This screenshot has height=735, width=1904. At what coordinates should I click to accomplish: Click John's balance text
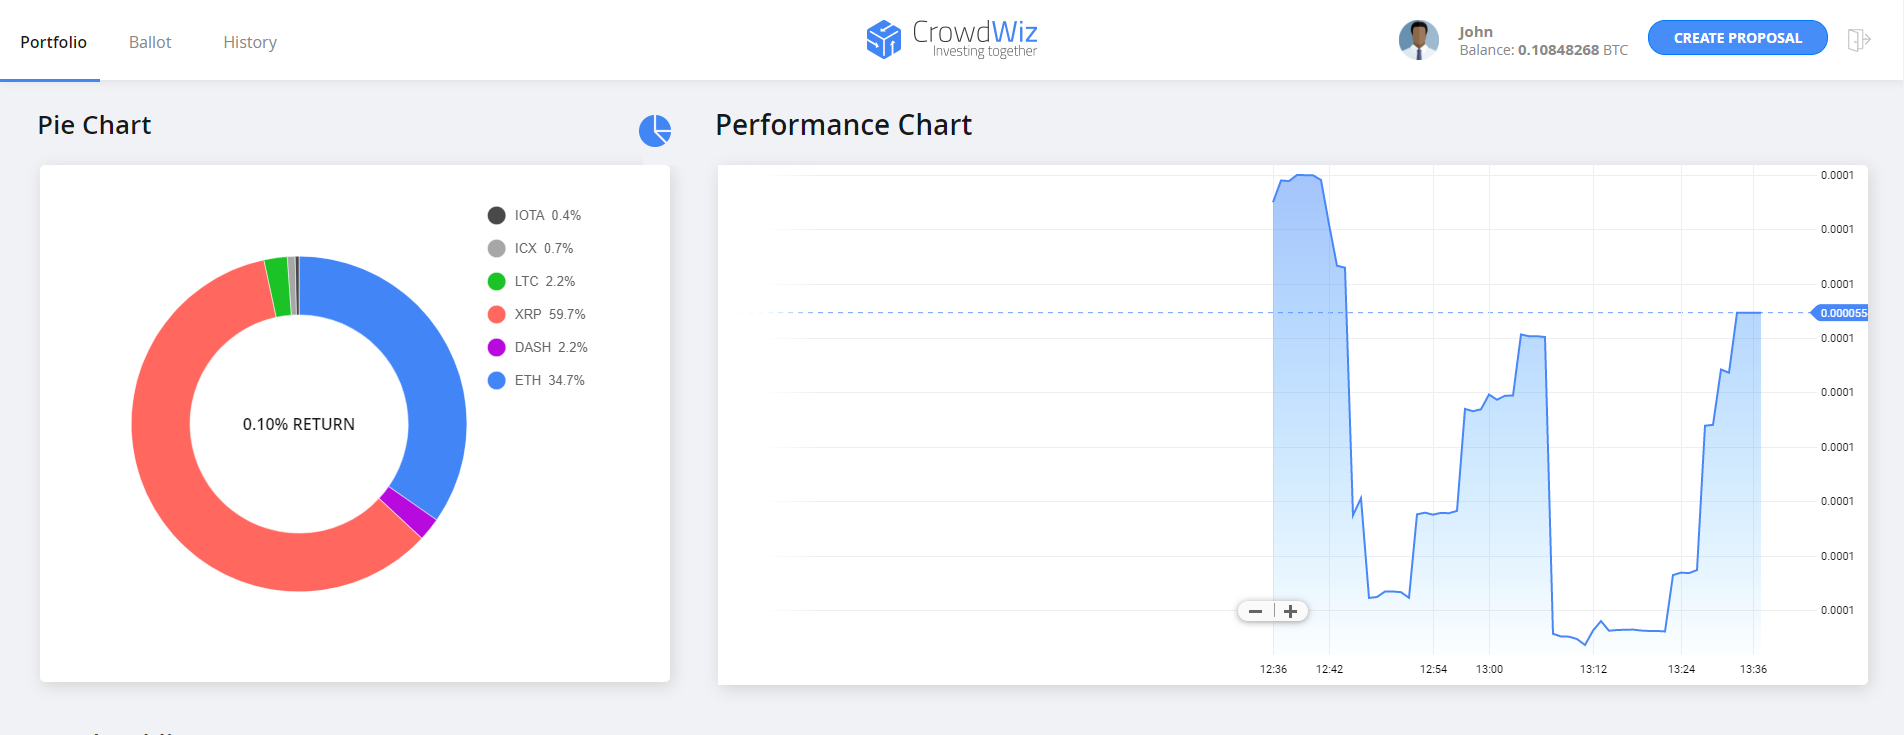click(x=1543, y=50)
